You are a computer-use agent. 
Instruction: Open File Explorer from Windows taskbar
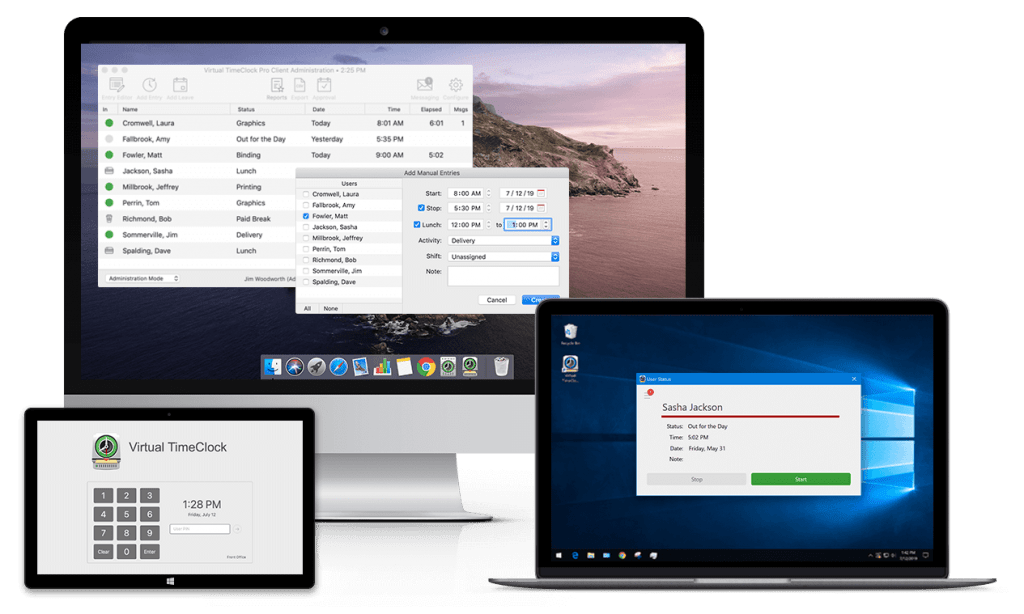590,555
